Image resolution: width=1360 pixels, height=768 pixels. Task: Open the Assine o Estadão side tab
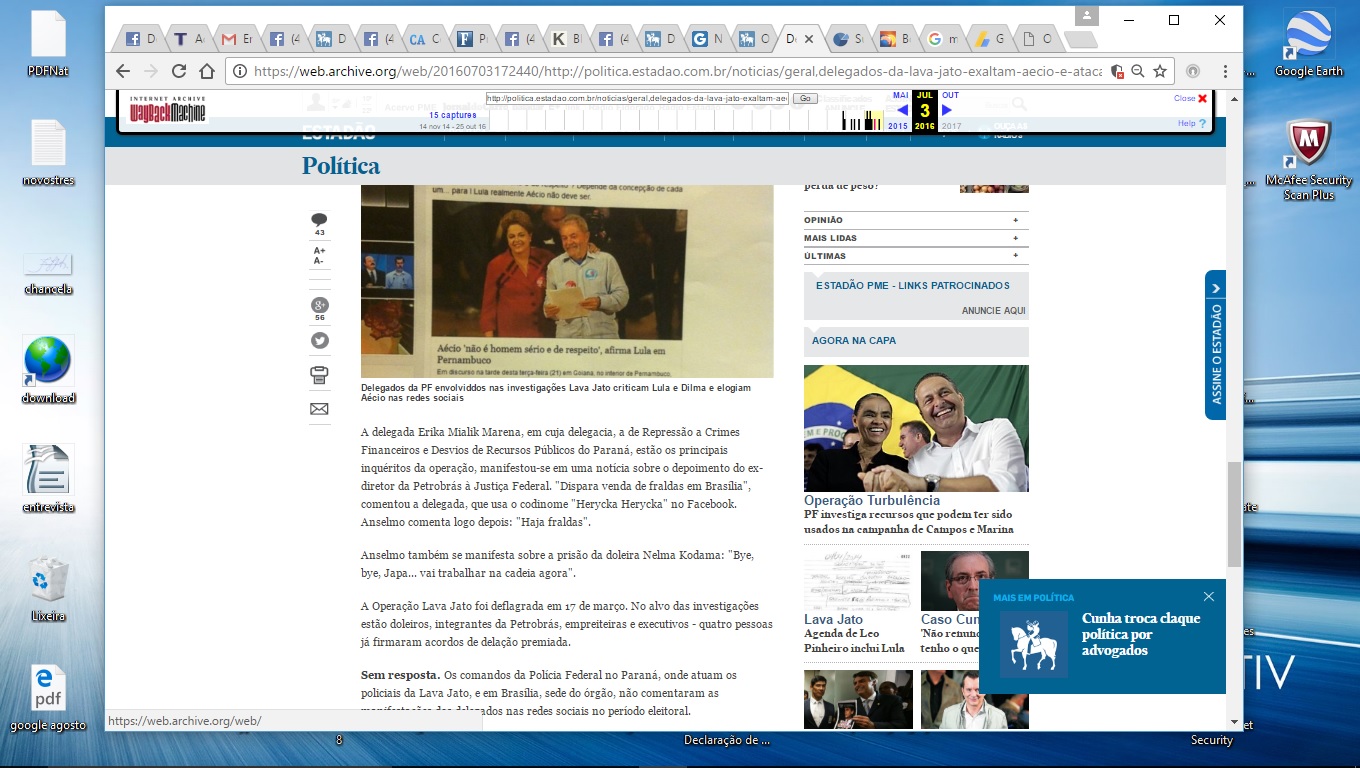(x=1216, y=345)
